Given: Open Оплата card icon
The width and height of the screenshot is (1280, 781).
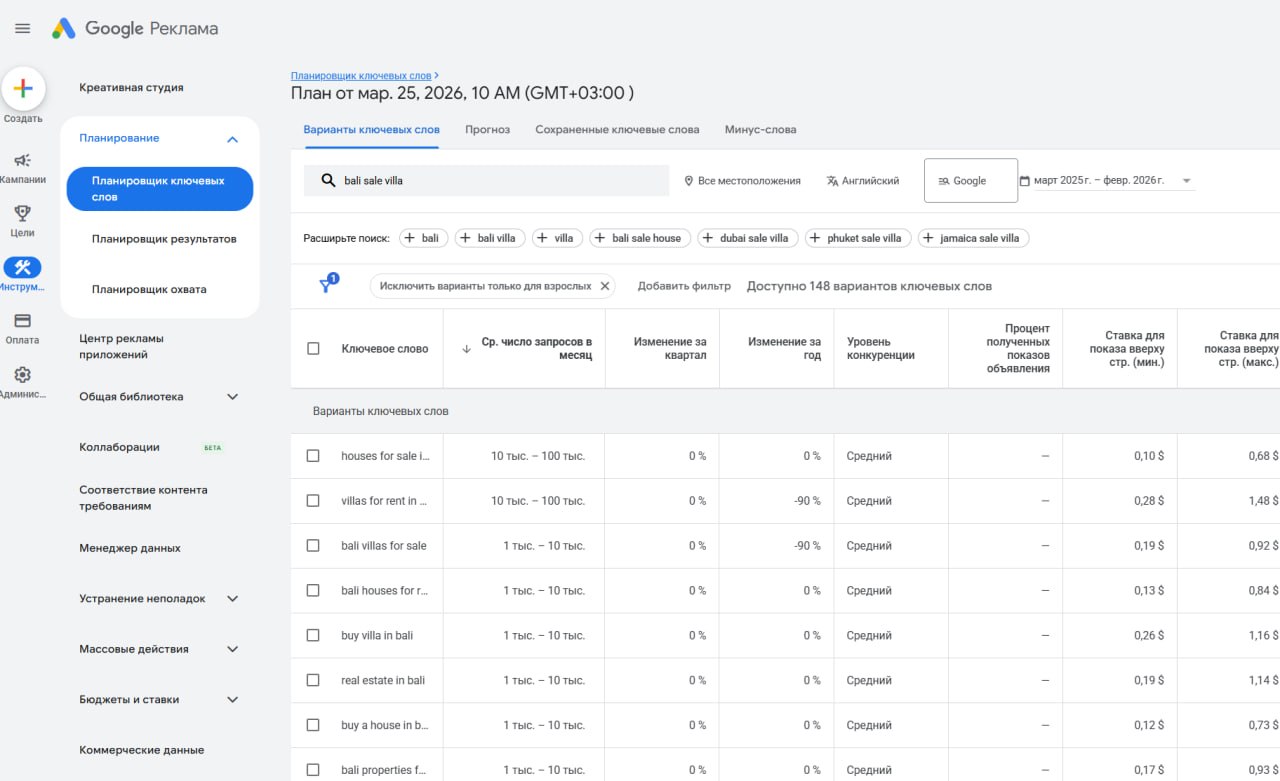Looking at the screenshot, I should pyautogui.click(x=22, y=321).
